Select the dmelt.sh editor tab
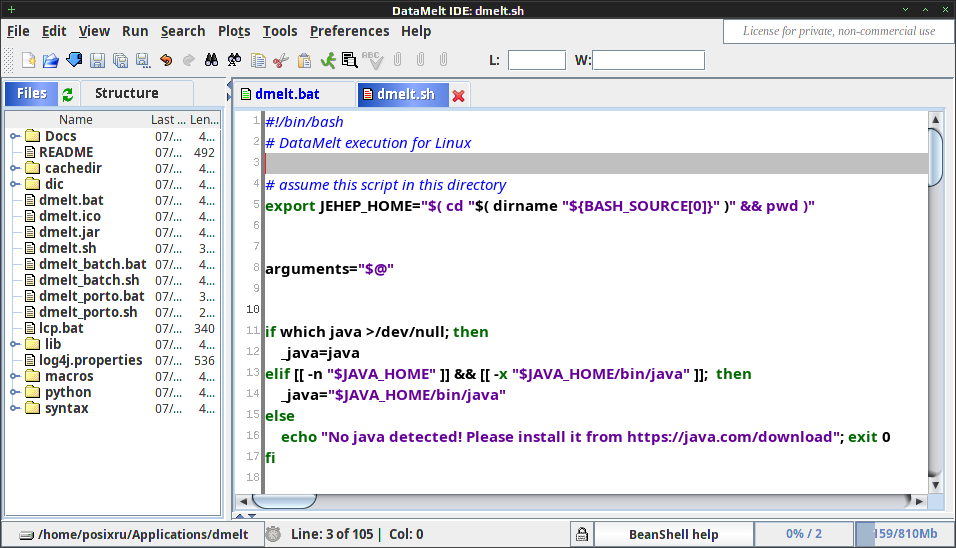Image resolution: width=956 pixels, height=548 pixels. [404, 94]
